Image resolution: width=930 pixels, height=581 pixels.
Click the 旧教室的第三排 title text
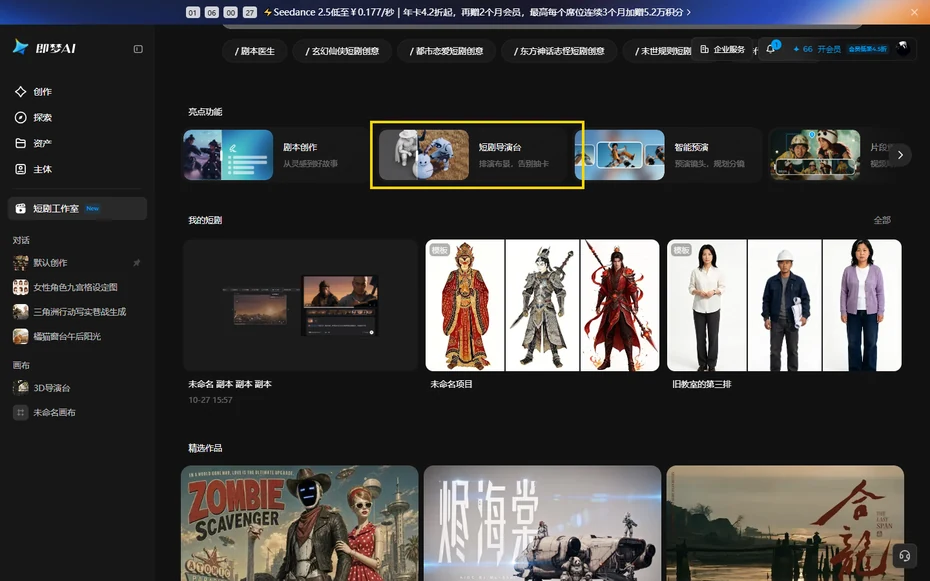pos(702,384)
